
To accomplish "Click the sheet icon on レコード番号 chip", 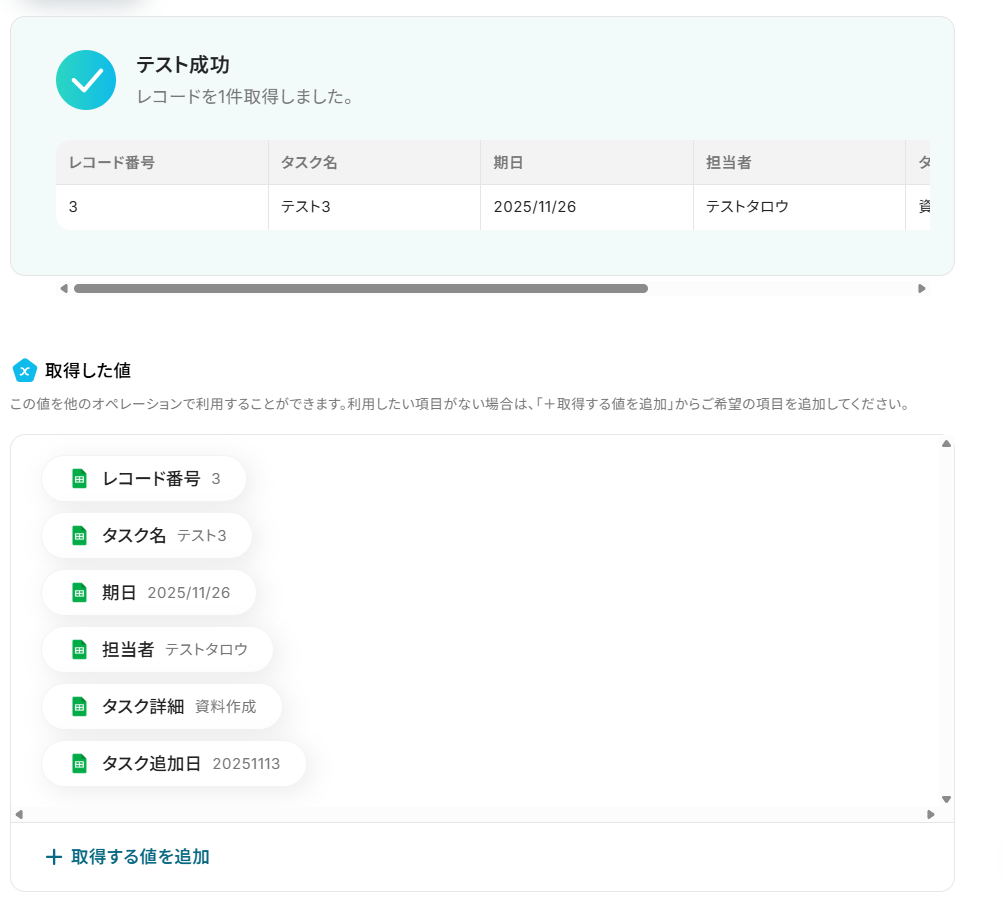I will tap(80, 479).
